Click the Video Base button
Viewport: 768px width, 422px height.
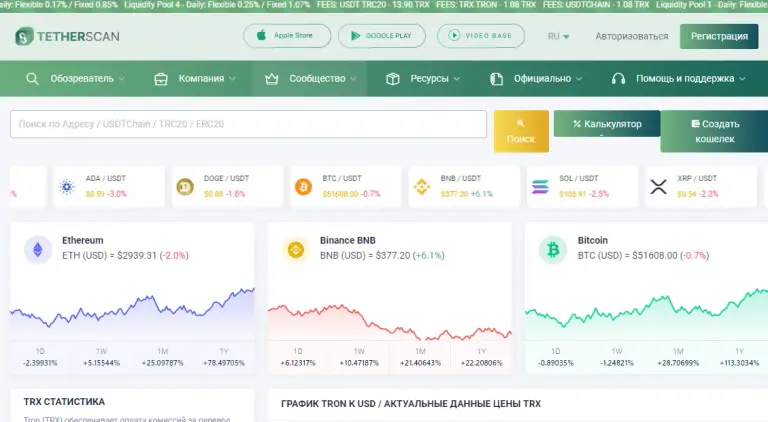pos(480,36)
